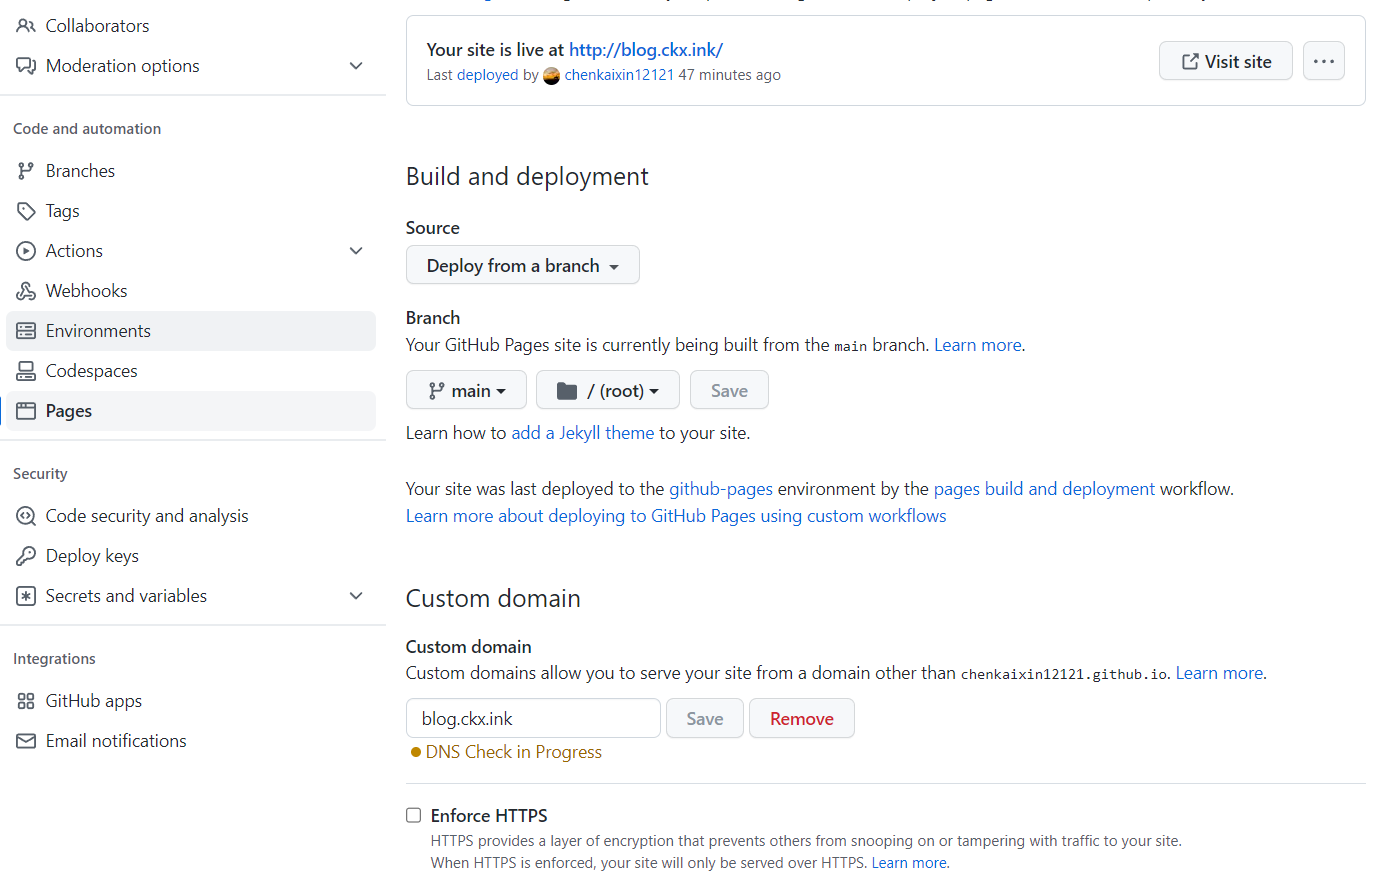This screenshot has width=1377, height=879.
Task: Click the GitHub apps grid icon
Action: 26,701
